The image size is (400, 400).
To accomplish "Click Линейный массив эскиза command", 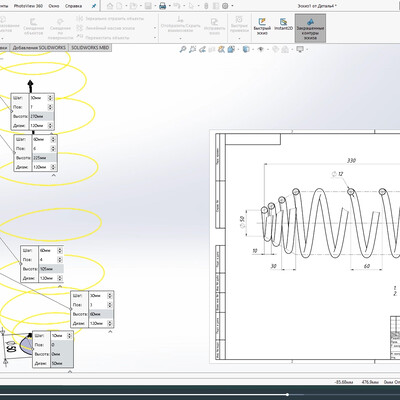I will [106, 28].
